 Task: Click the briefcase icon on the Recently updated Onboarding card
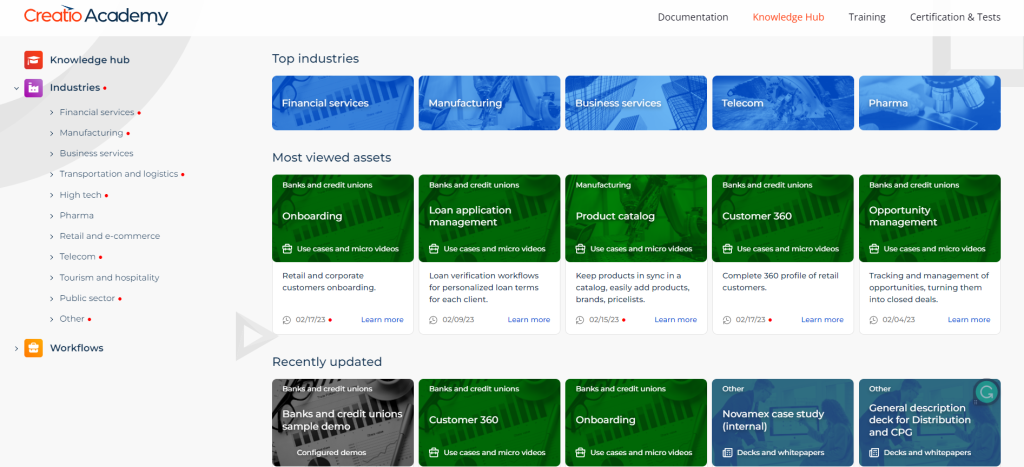(581, 453)
